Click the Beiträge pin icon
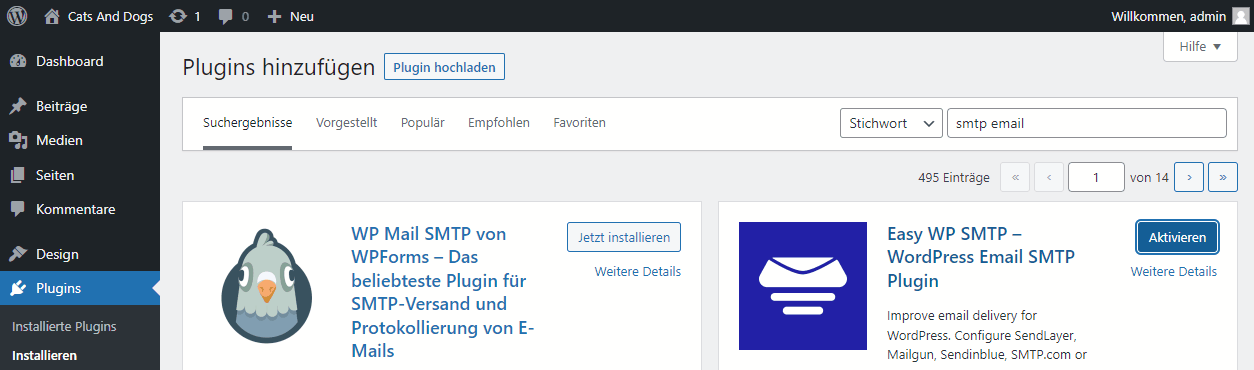 click(x=18, y=106)
